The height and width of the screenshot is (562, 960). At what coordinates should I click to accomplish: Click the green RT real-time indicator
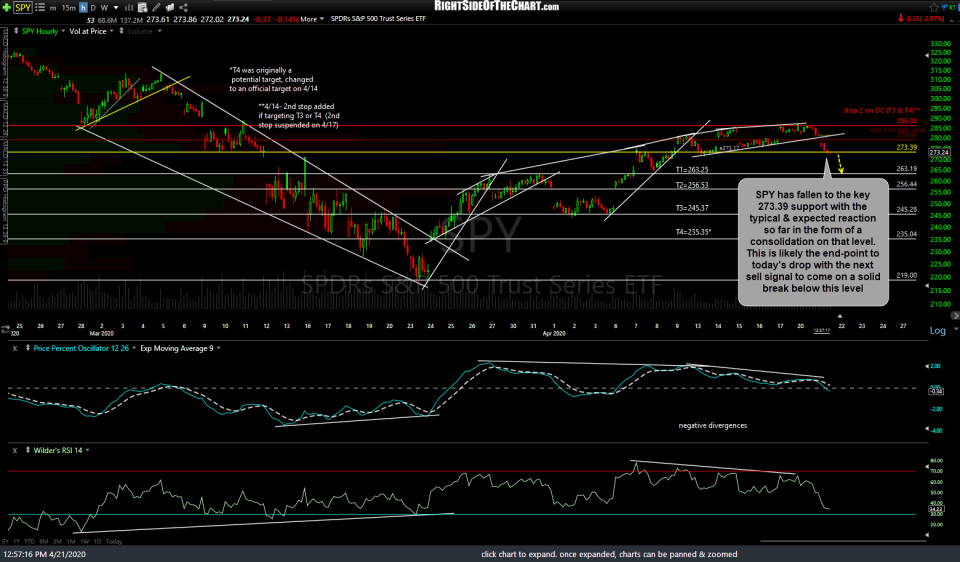coord(954,7)
